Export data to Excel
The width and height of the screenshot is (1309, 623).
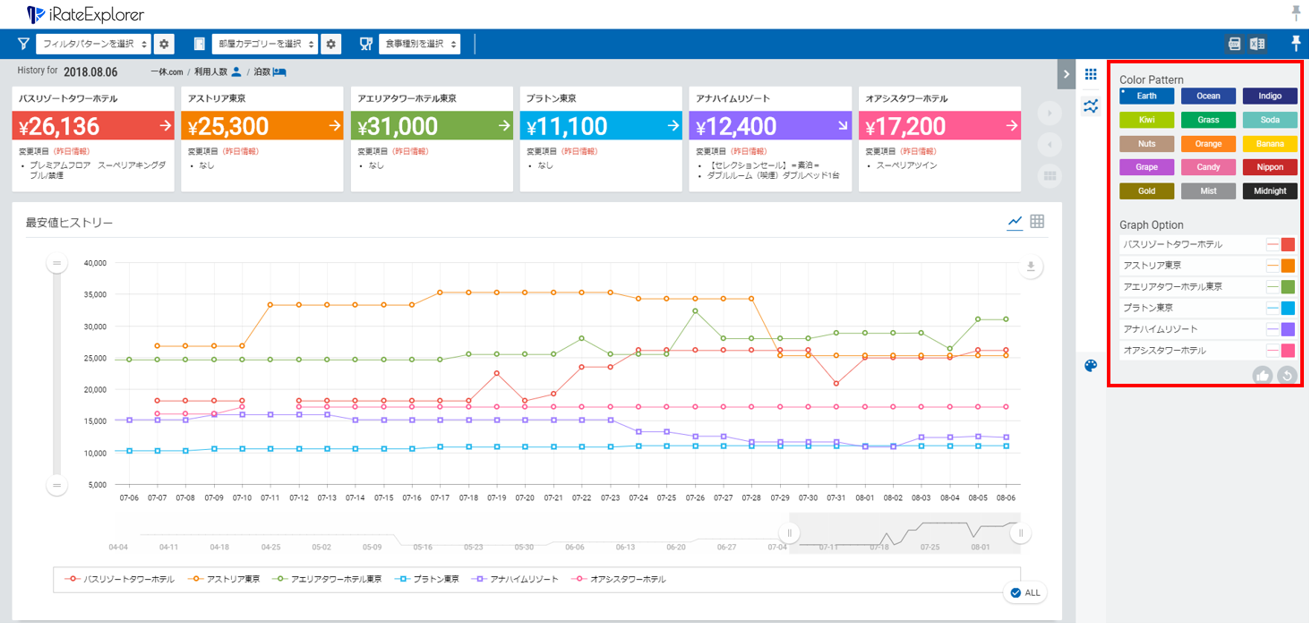tap(1258, 44)
